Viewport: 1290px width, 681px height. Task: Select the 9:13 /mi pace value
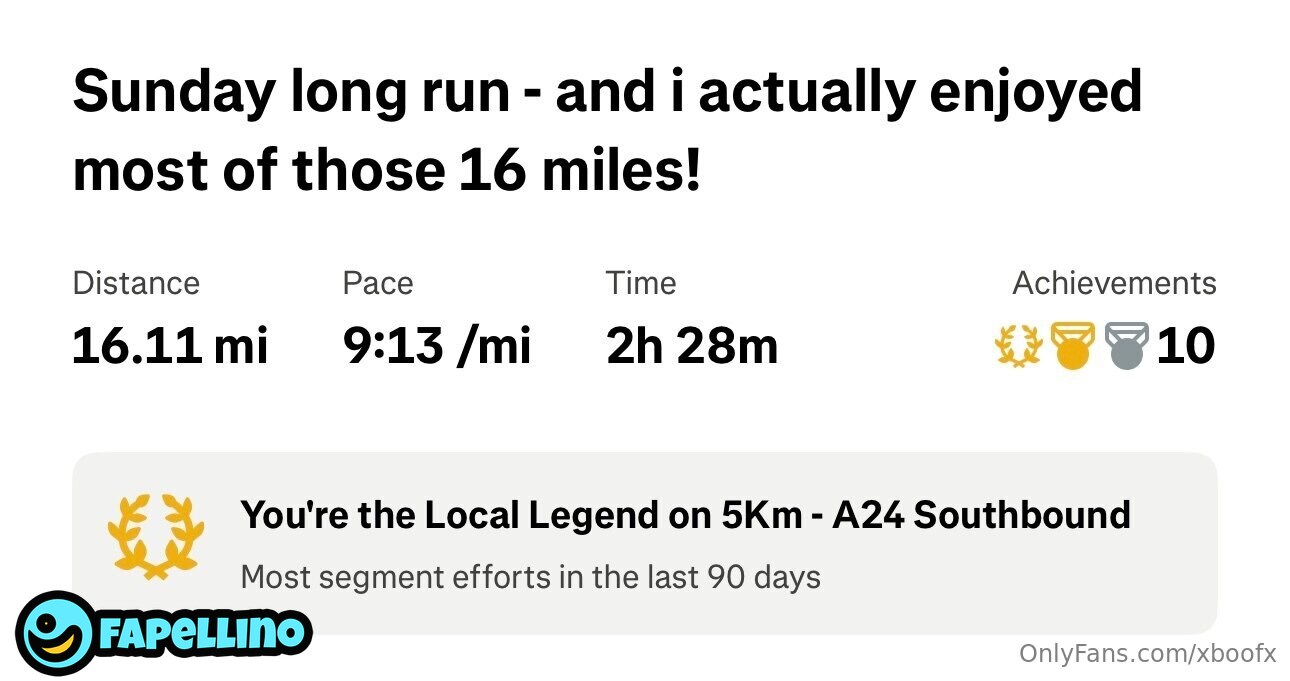point(436,346)
